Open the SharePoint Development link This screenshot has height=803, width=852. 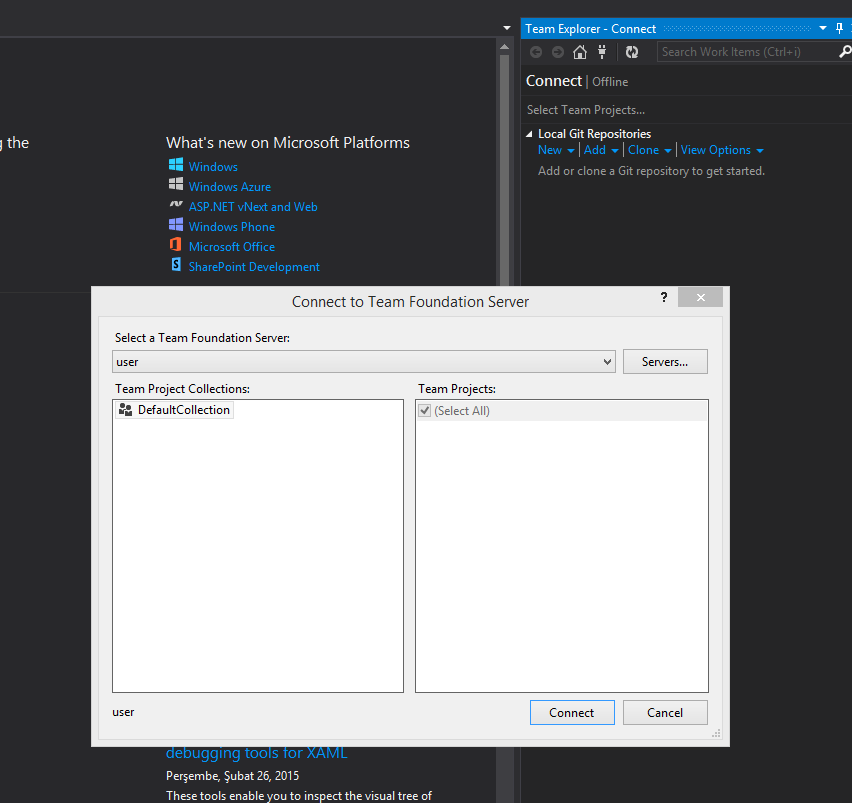[254, 267]
